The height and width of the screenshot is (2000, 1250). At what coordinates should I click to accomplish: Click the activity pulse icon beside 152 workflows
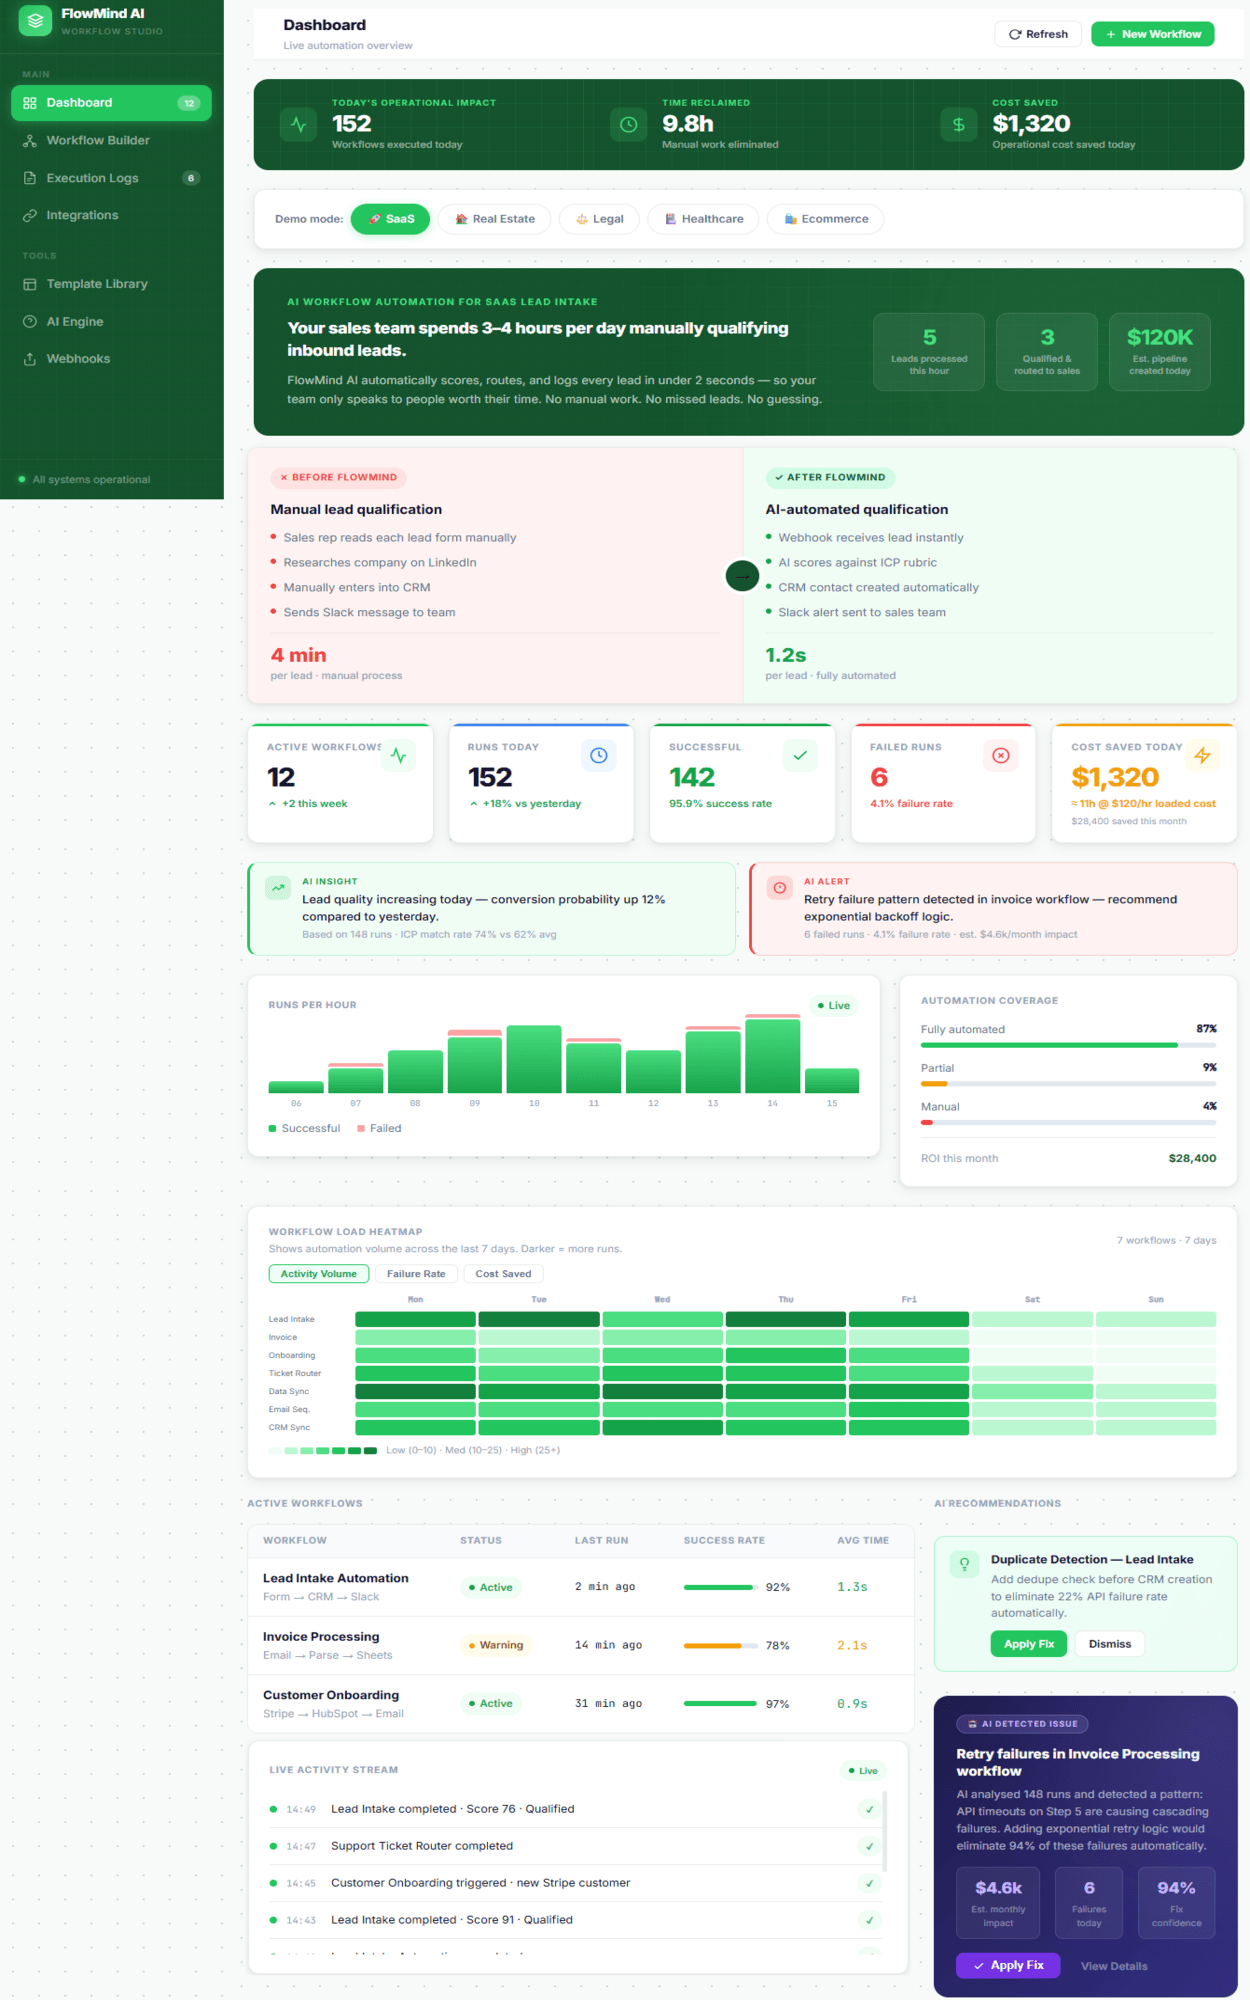298,125
